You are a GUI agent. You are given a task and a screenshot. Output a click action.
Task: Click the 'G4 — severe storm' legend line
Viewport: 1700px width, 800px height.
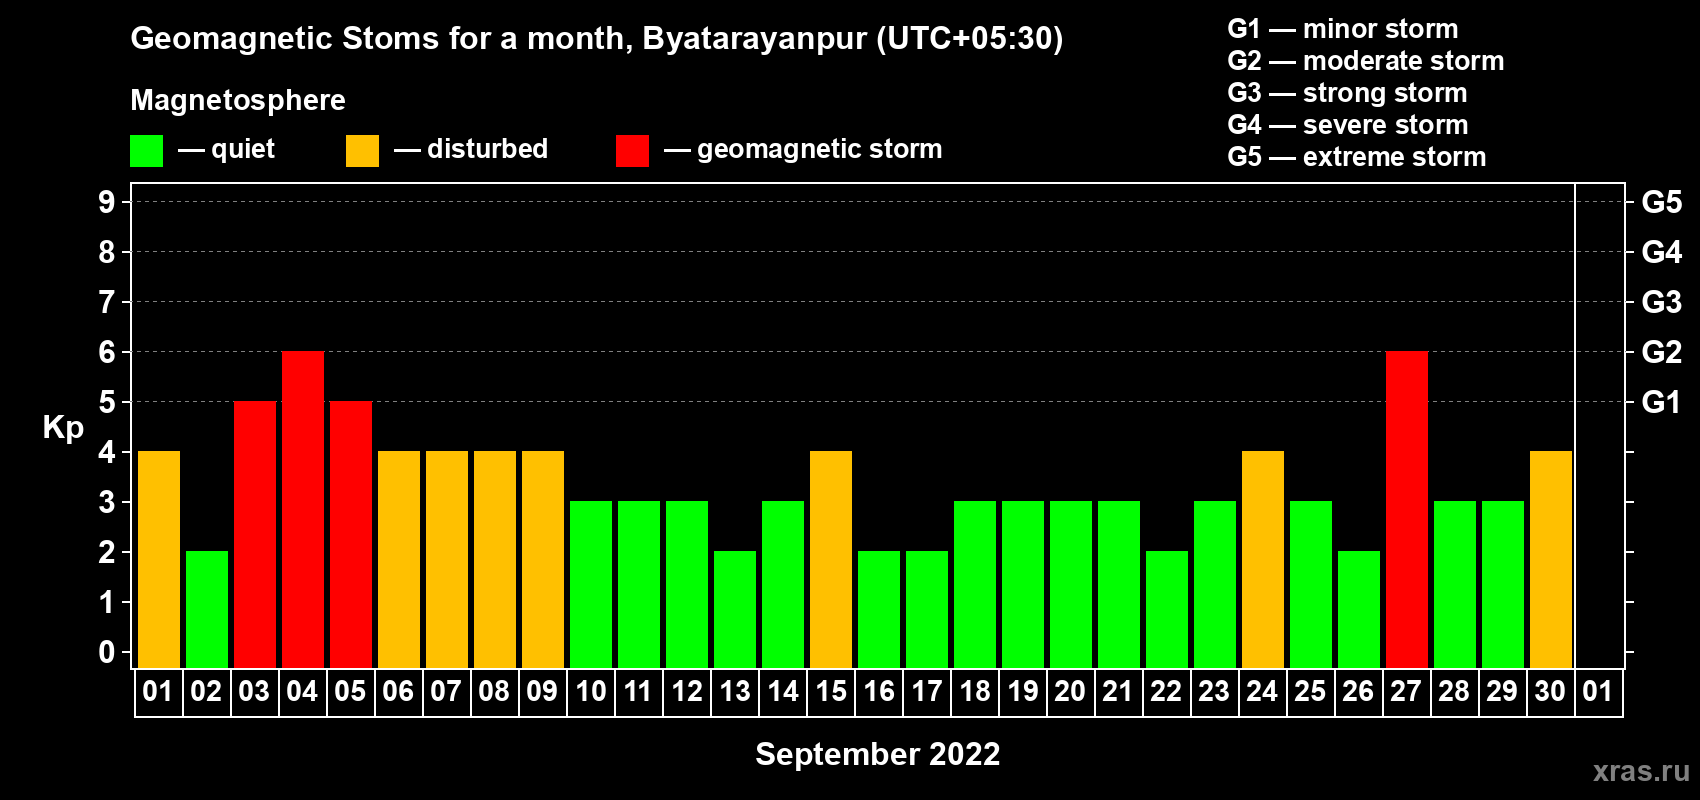tap(1348, 125)
